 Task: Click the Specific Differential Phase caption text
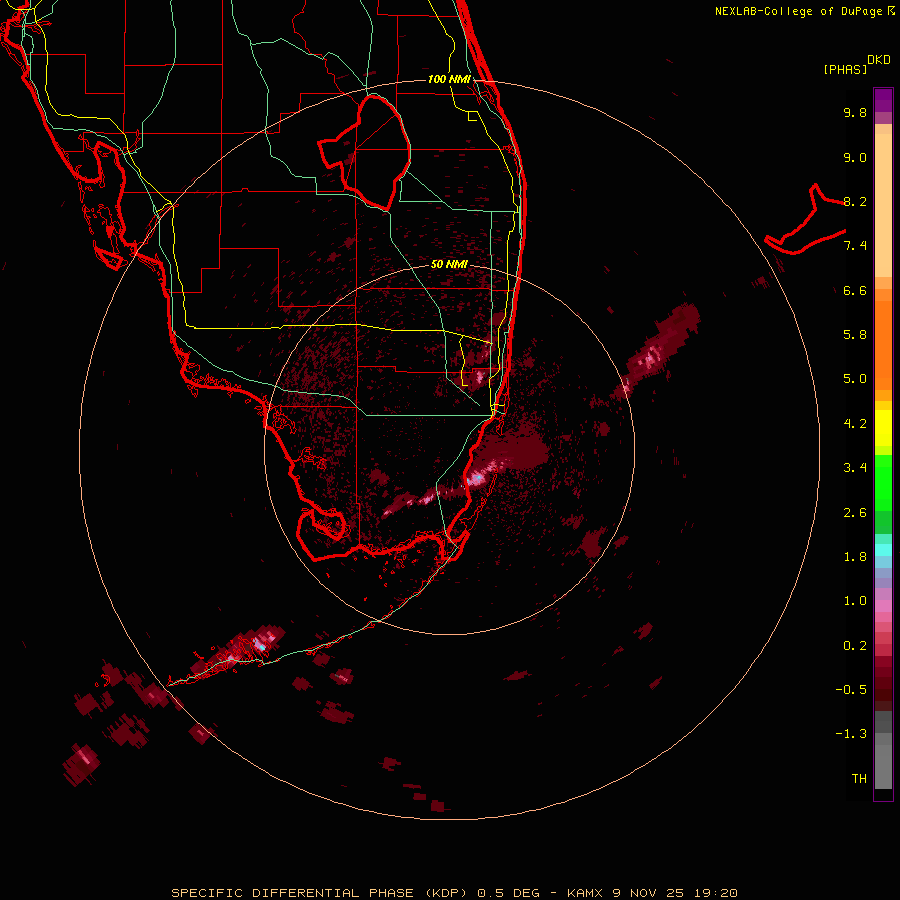(454, 893)
